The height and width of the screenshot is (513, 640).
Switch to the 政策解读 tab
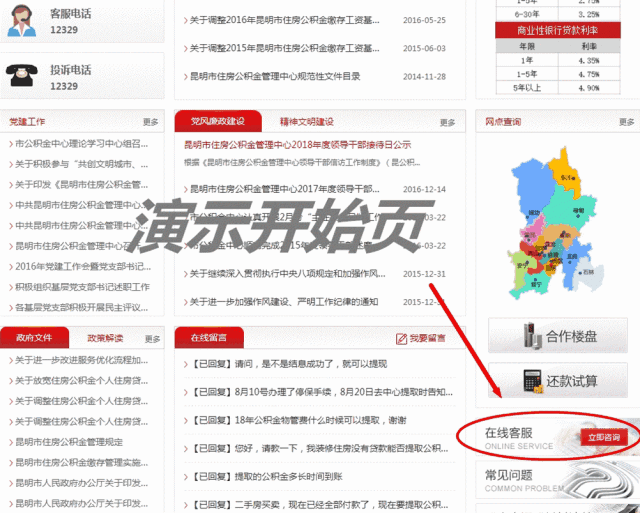click(x=105, y=338)
